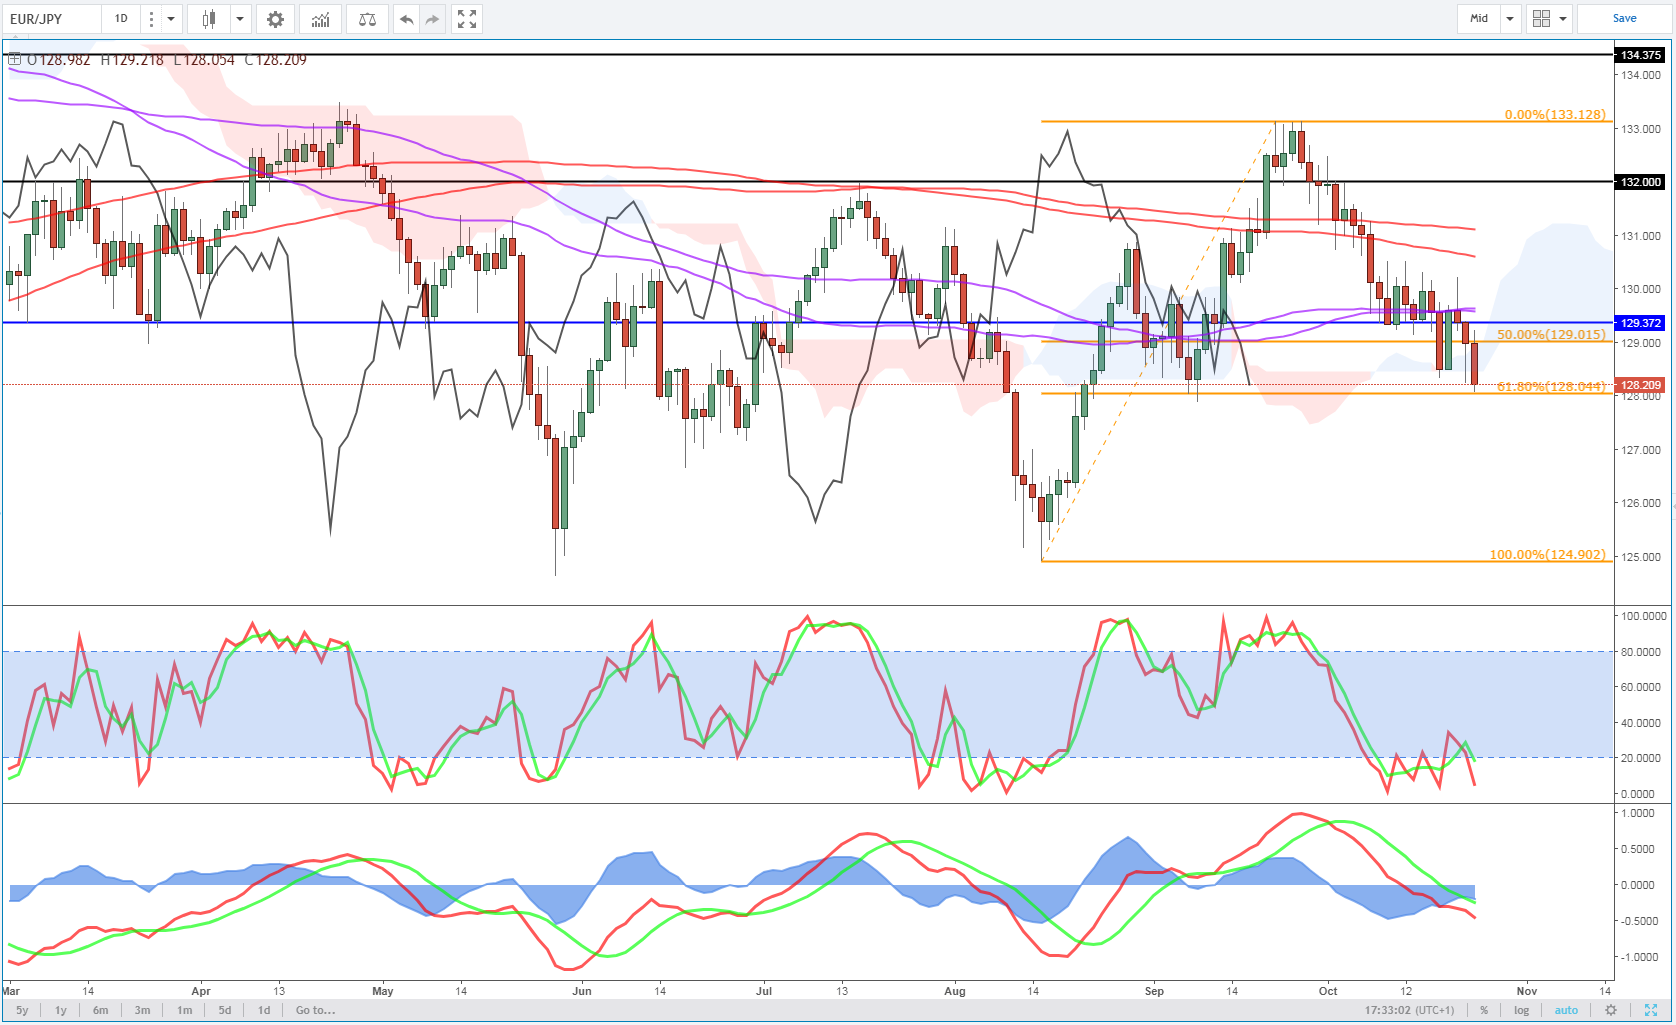
Task: Click the 125.000 label on price axis
Action: [1641, 557]
